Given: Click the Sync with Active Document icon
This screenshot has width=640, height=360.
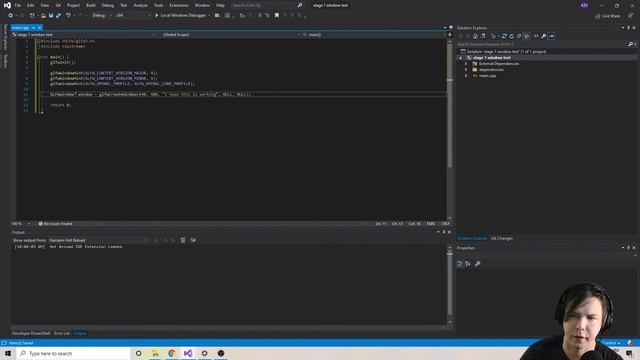Looking at the screenshot, I should pyautogui.click(x=504, y=36).
